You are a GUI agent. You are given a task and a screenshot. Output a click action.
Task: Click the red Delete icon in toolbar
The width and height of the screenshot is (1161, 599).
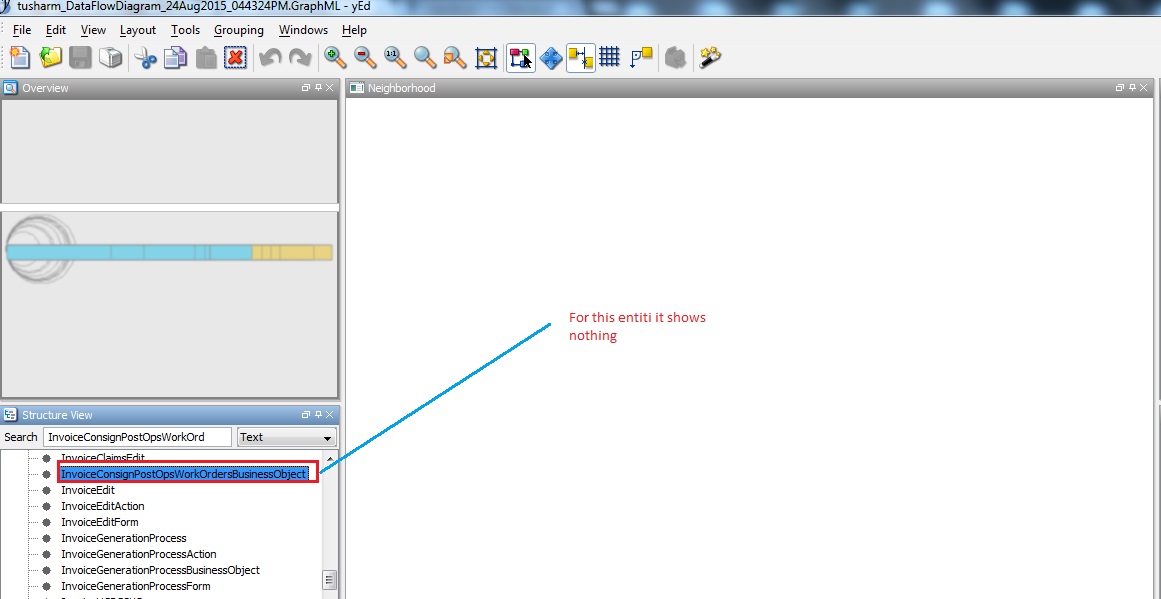click(236, 58)
